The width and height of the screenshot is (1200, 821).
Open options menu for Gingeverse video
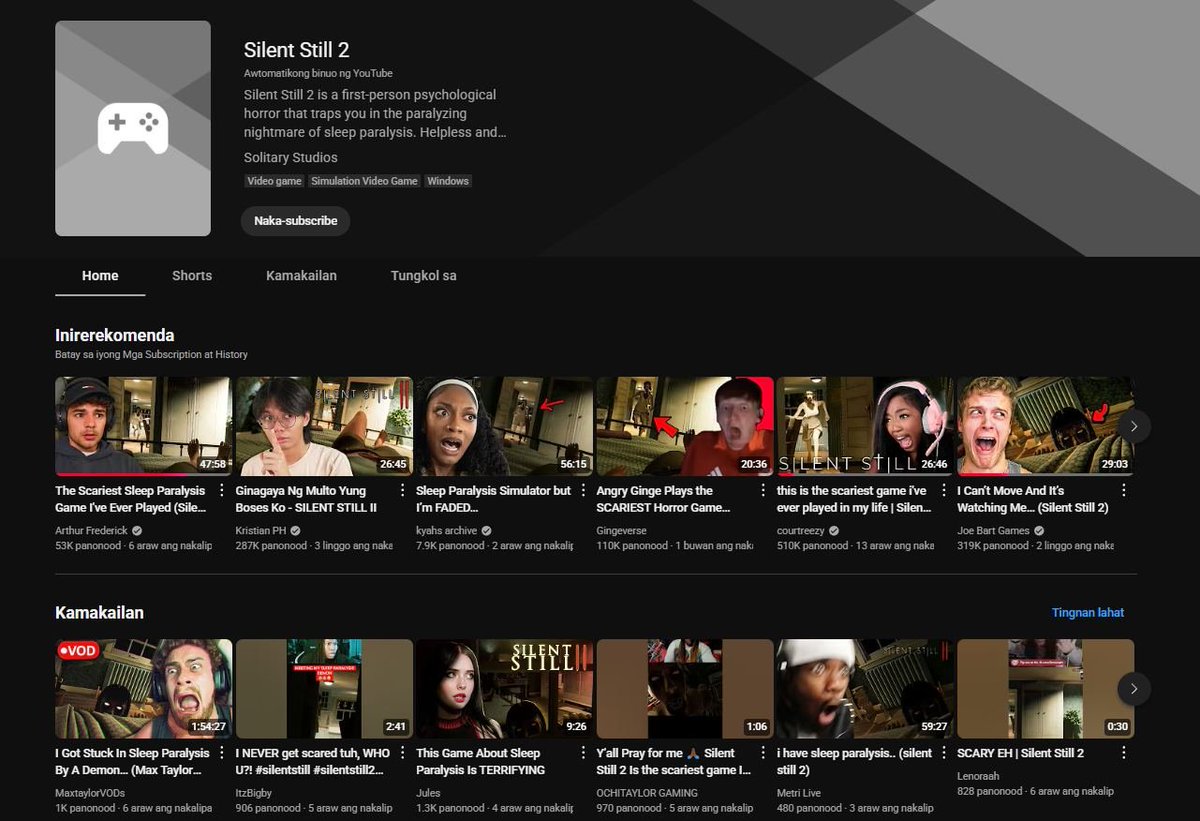click(763, 491)
